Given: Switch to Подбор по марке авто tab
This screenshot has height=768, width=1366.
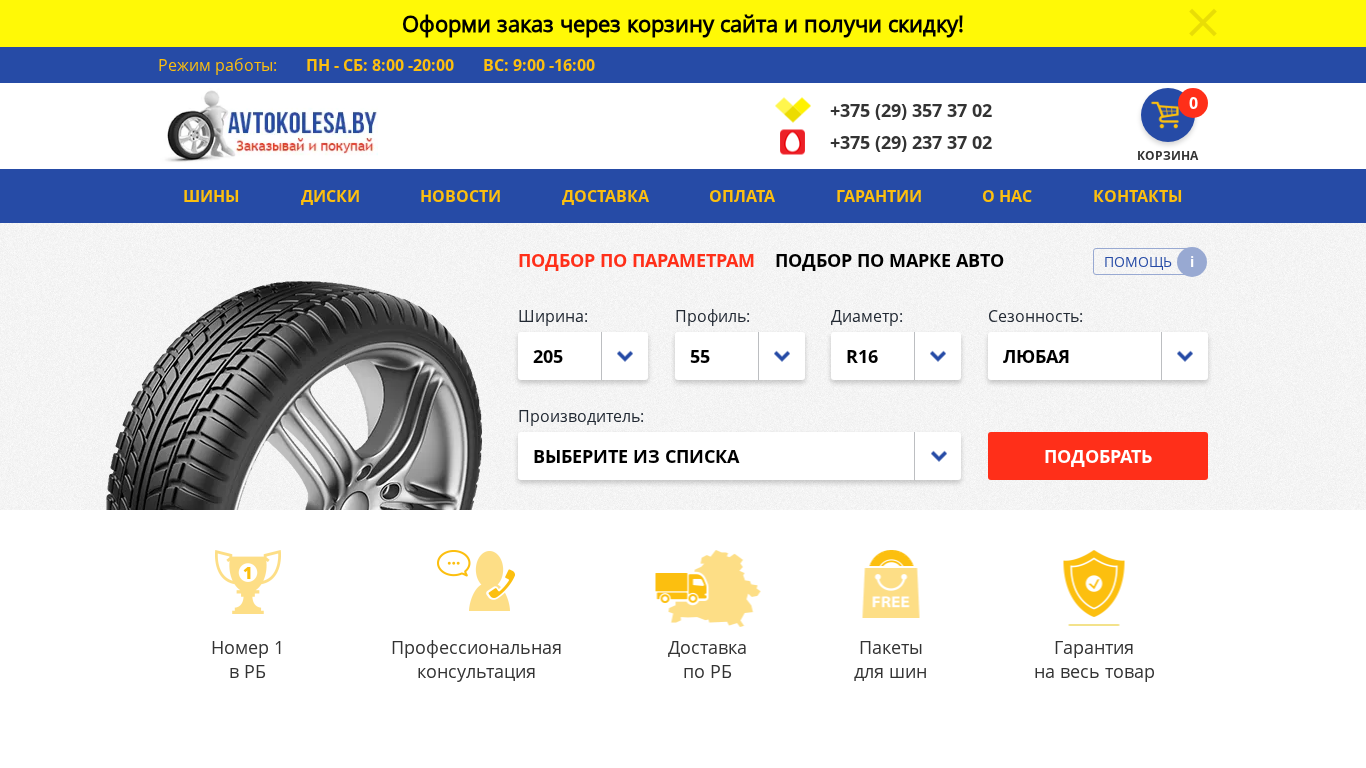Looking at the screenshot, I should [x=889, y=261].
